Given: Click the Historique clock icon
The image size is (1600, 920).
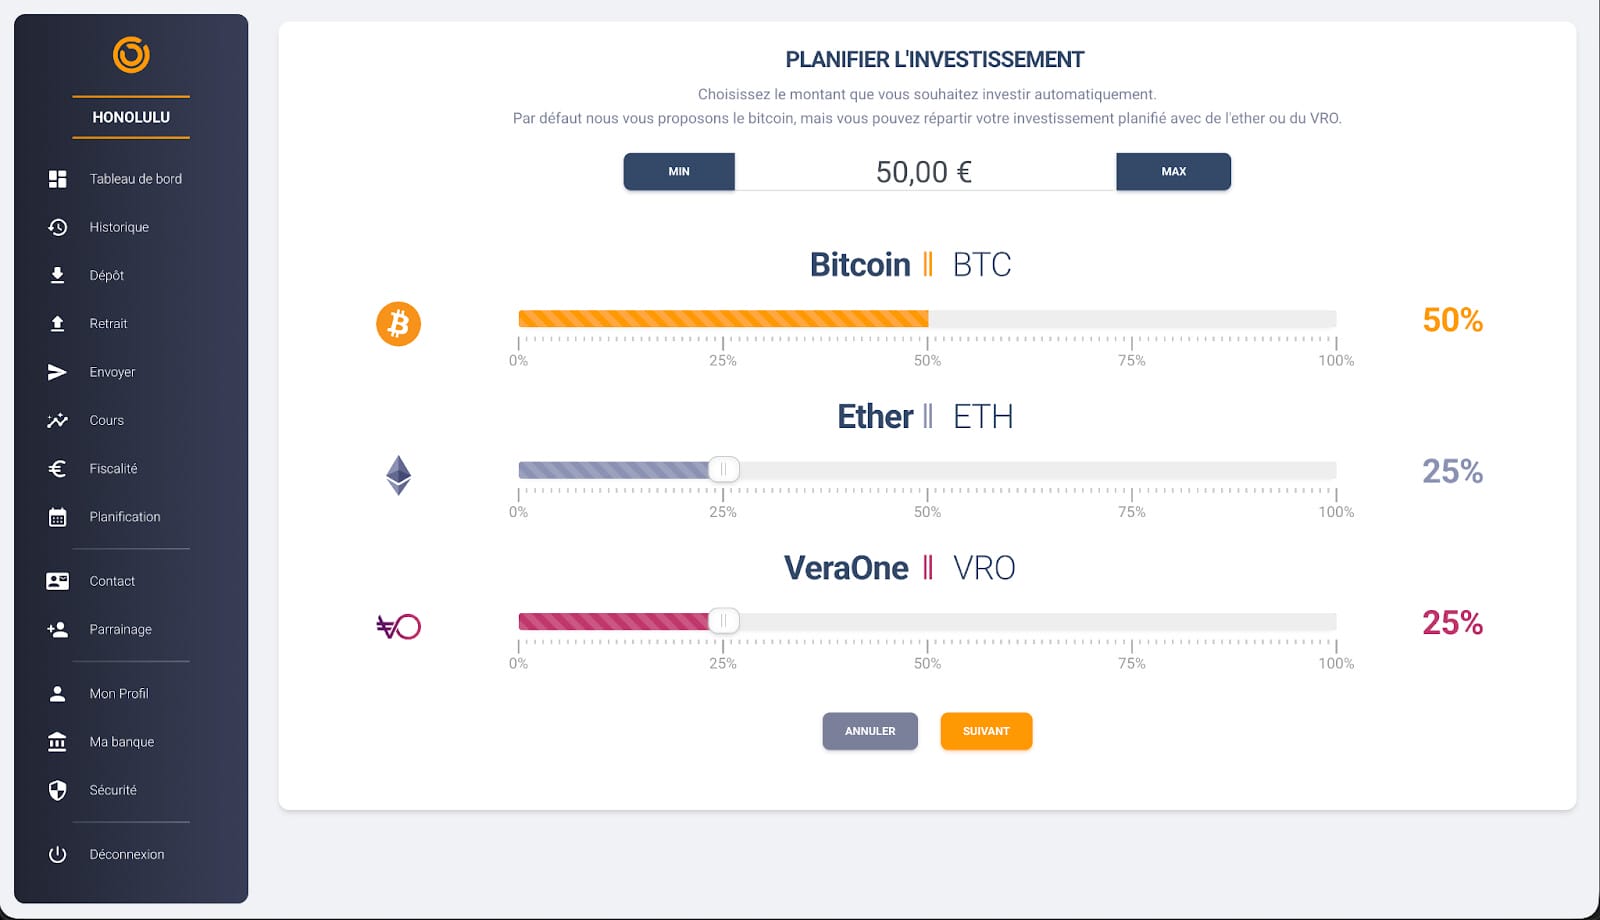Looking at the screenshot, I should (x=58, y=227).
